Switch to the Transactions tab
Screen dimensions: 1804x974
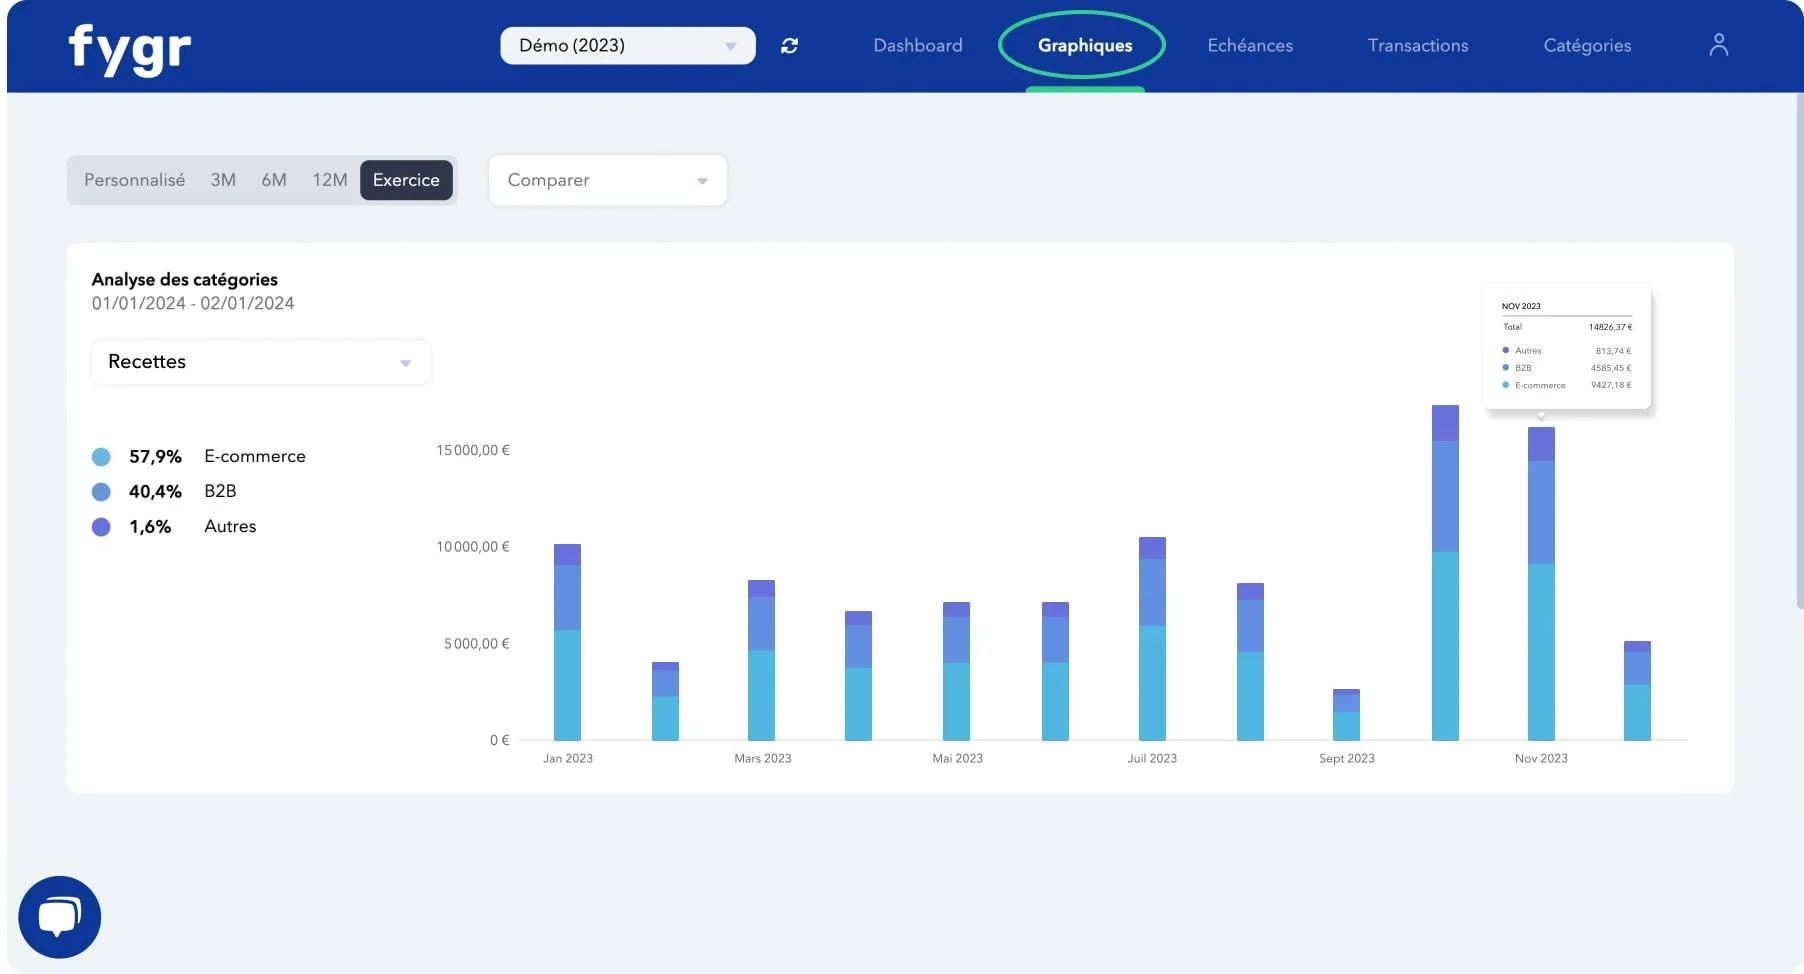pos(1418,46)
